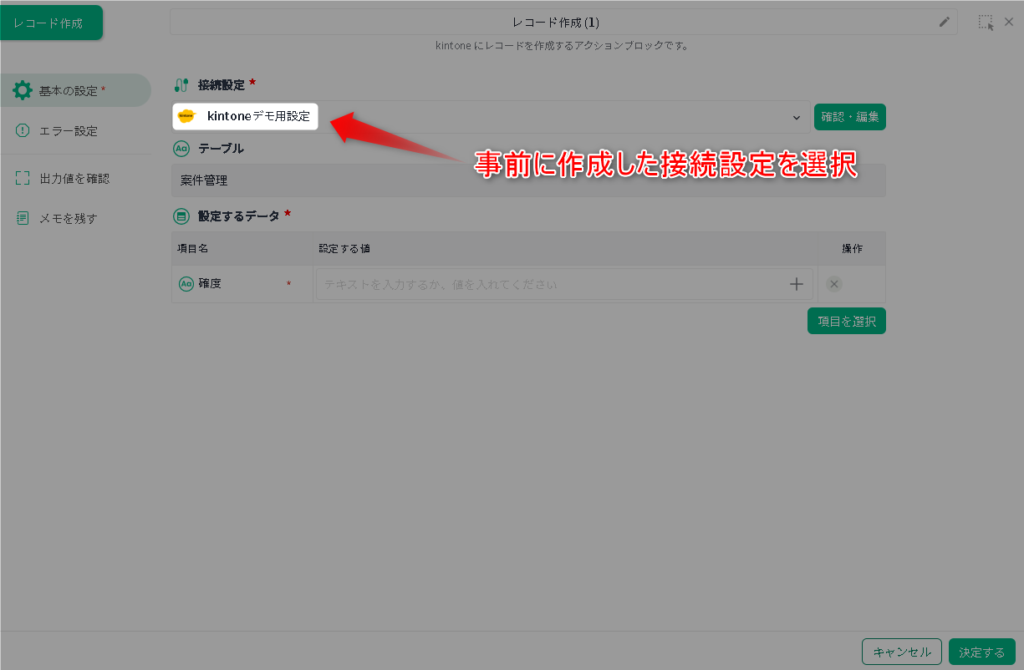Open the 出力値を確認 tab
The height and width of the screenshot is (670, 1024).
[x=76, y=178]
